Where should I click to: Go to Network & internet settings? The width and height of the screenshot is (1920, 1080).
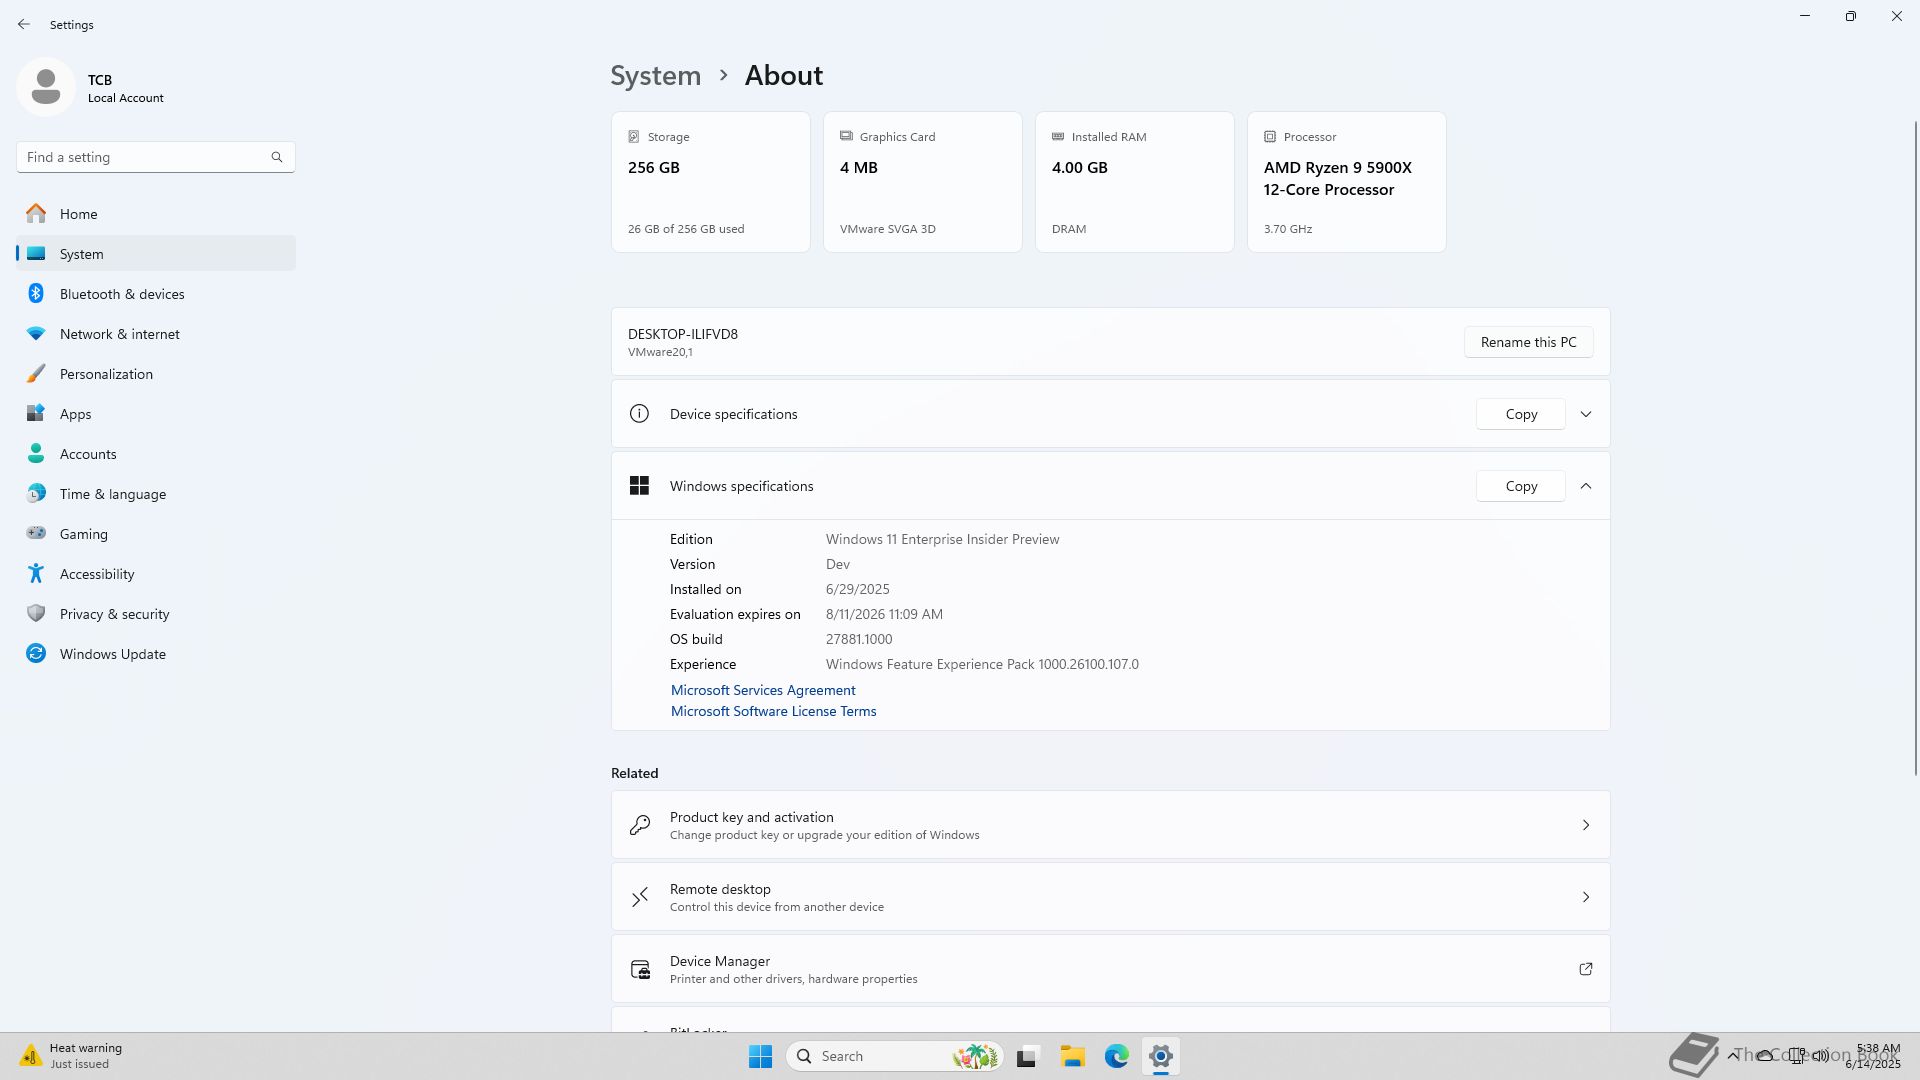pyautogui.click(x=119, y=334)
